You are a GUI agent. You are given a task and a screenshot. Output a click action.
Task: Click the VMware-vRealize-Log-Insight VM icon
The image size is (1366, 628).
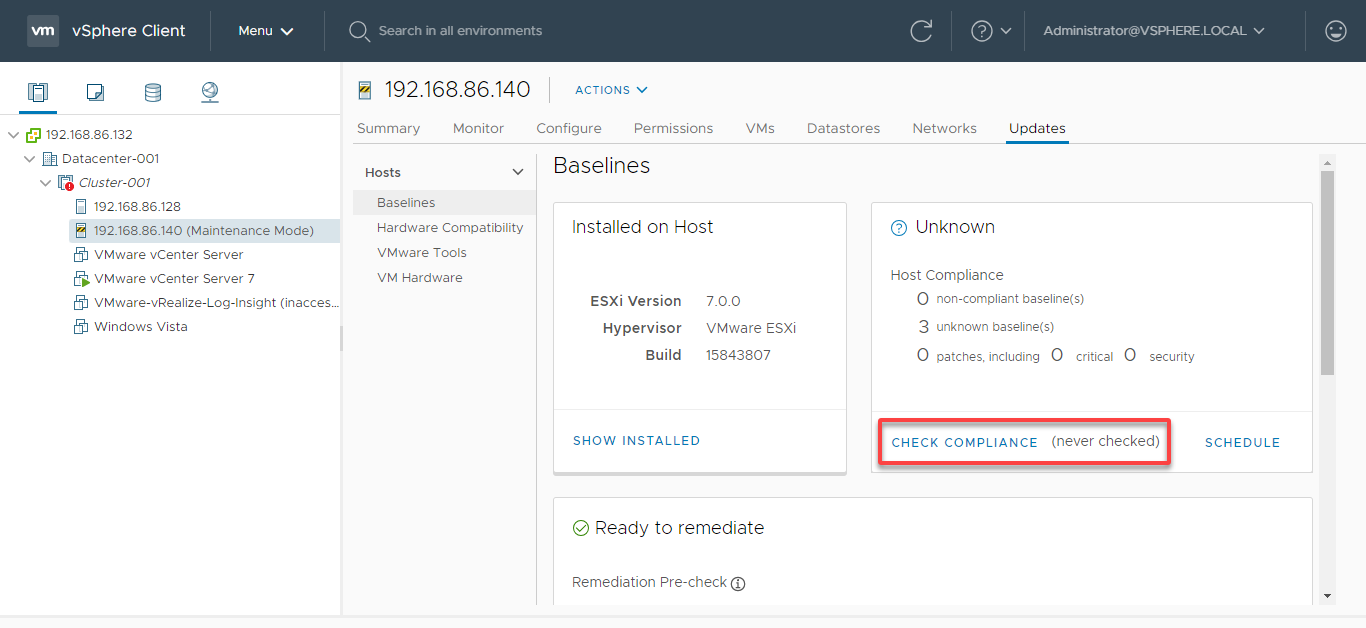click(x=82, y=303)
